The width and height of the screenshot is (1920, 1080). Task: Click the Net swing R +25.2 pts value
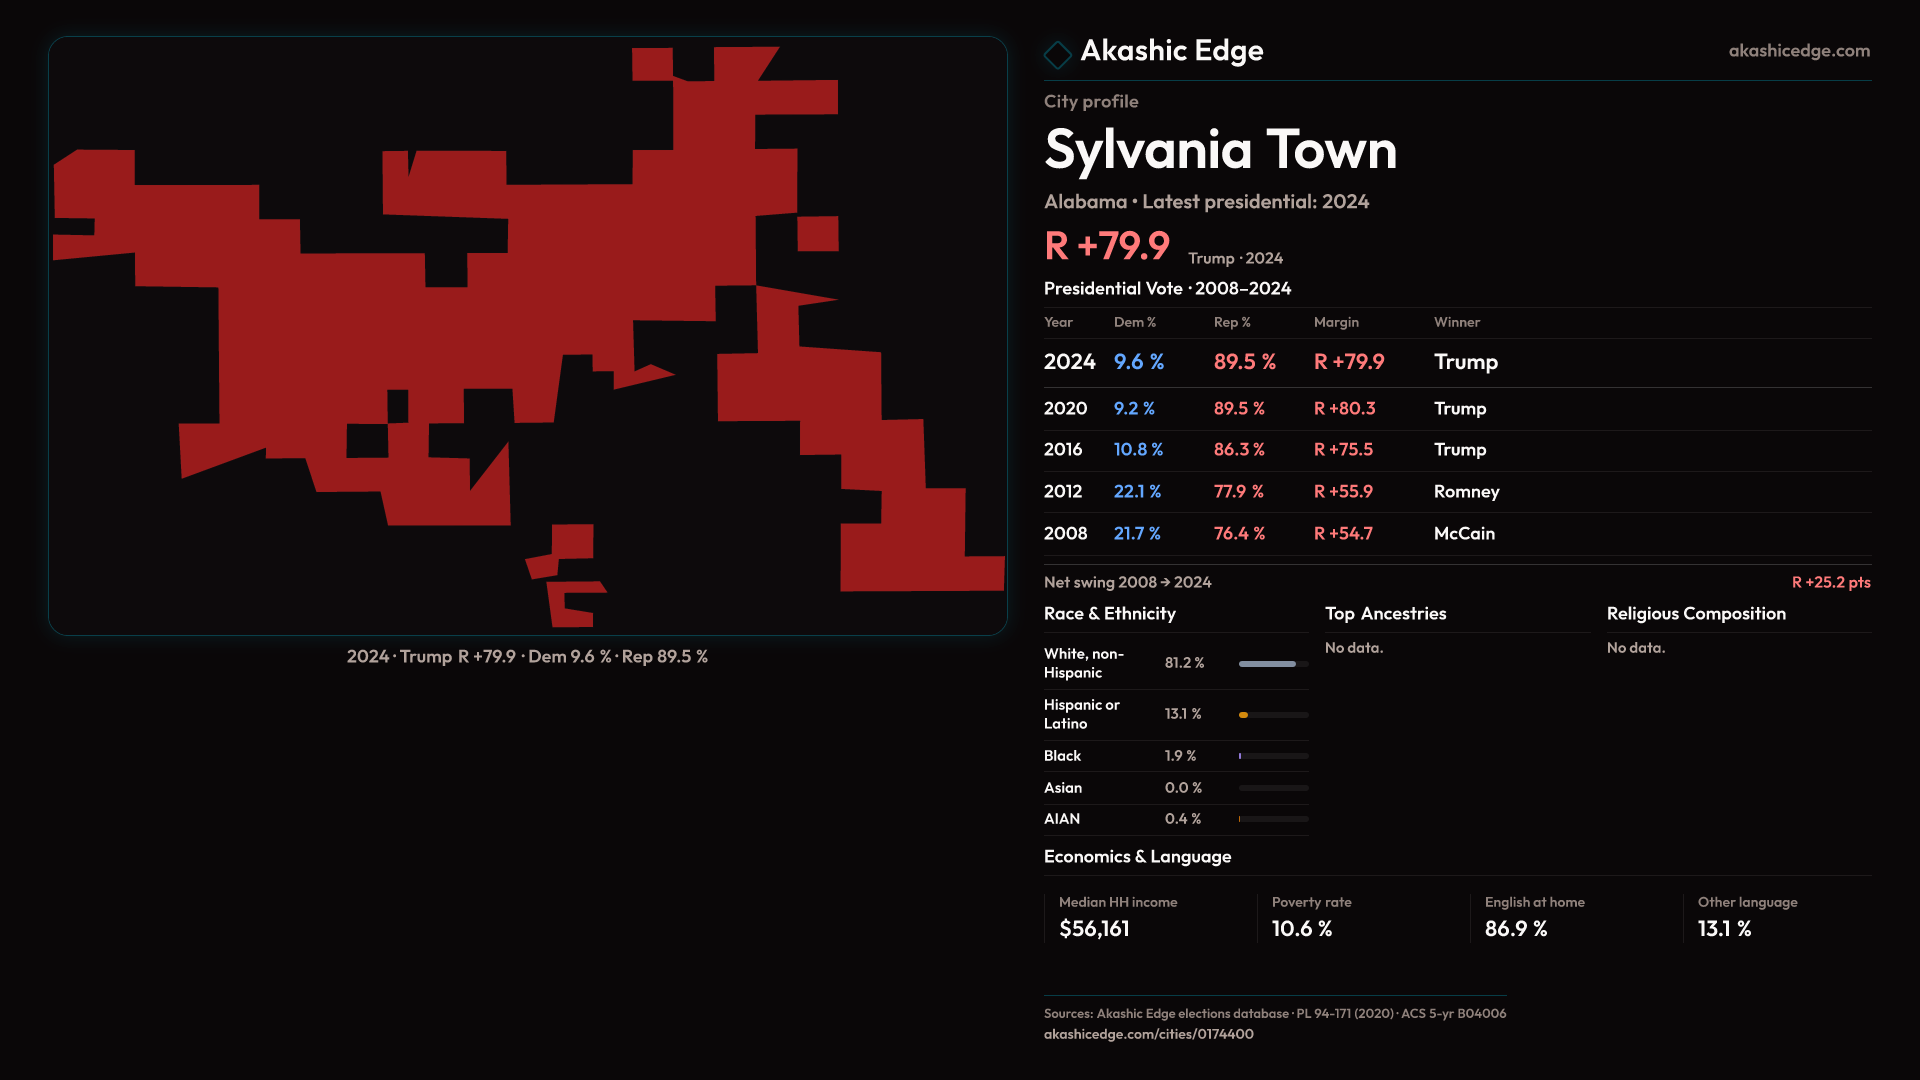1830,582
